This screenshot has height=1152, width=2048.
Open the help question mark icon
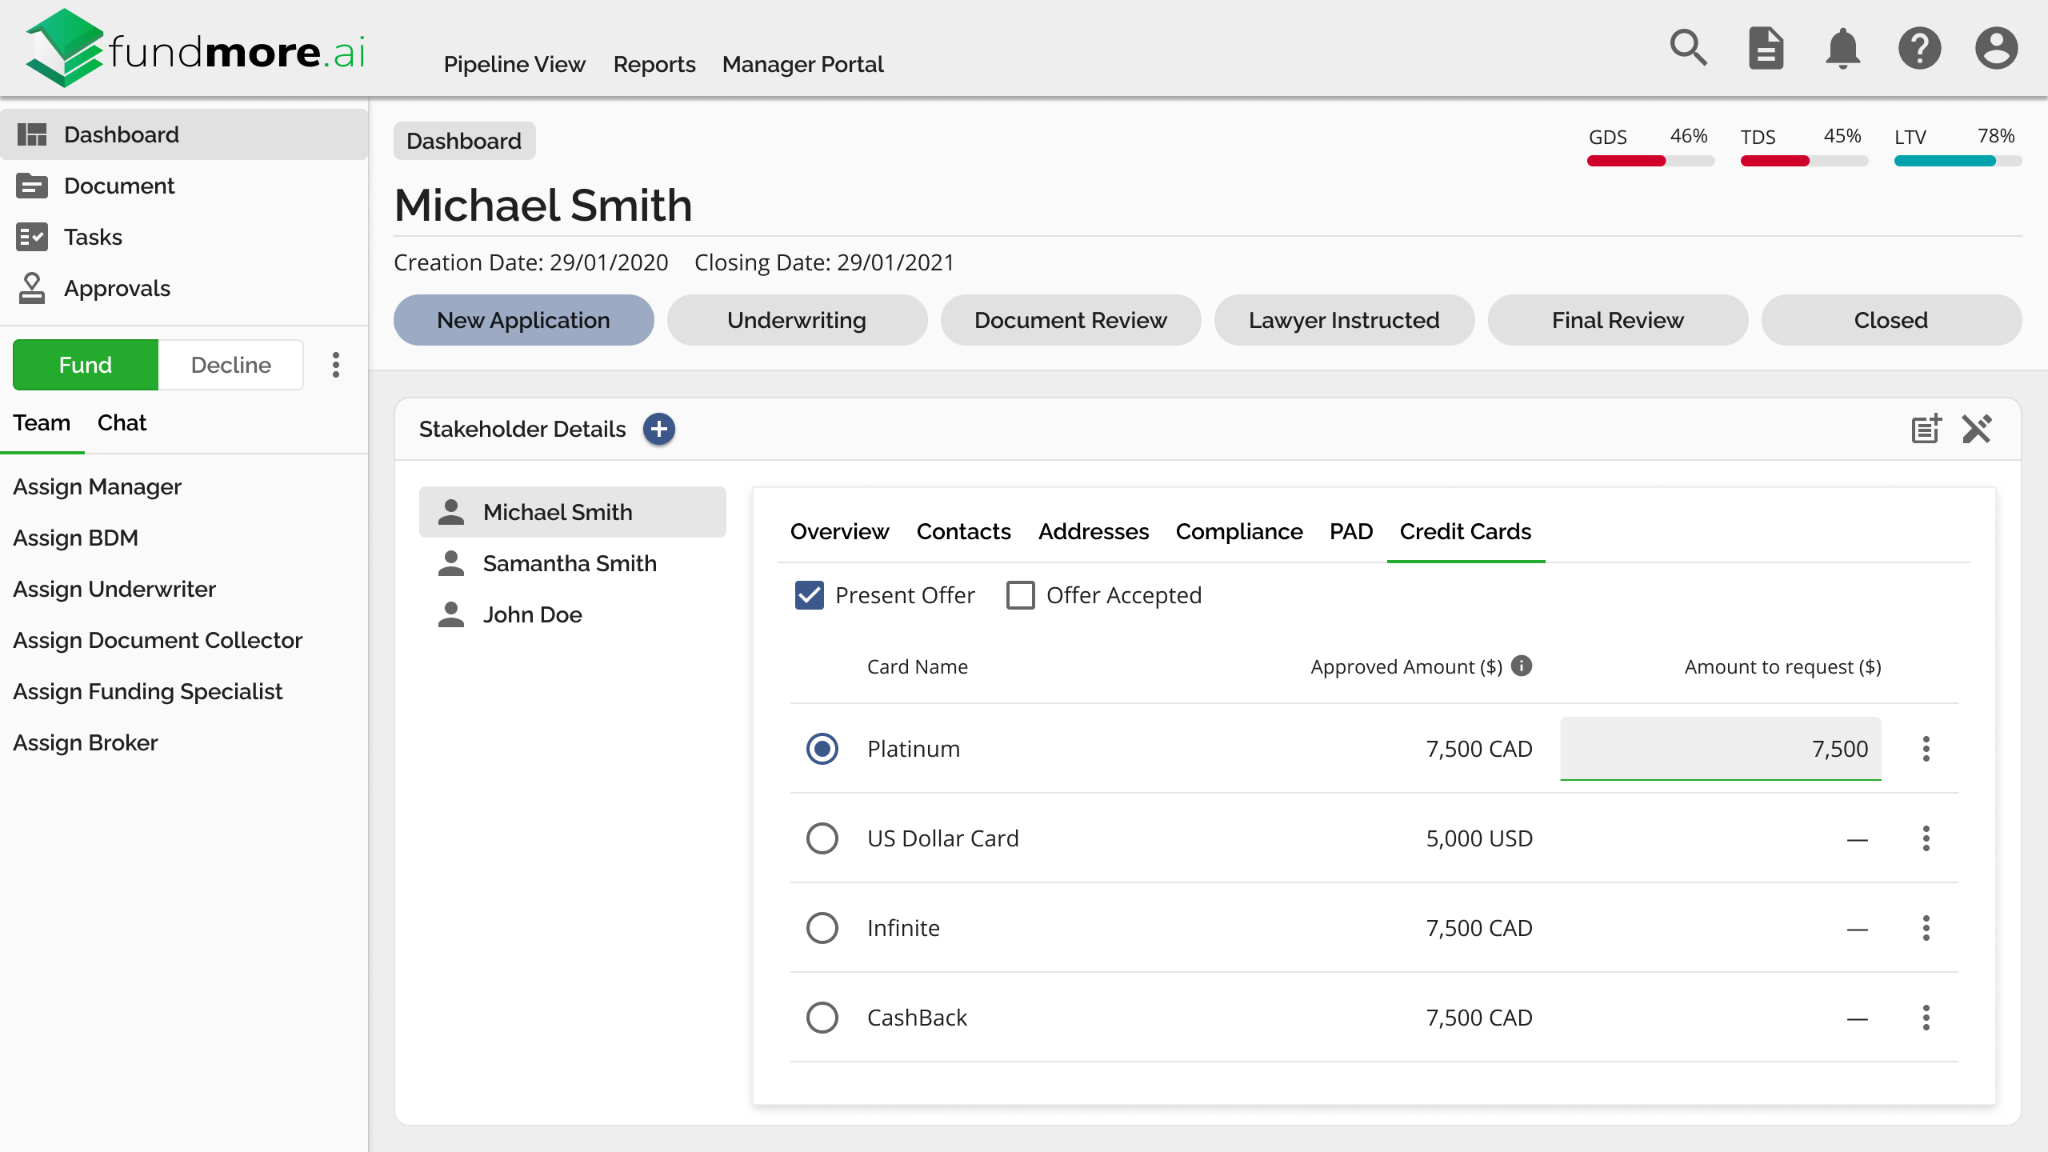pyautogui.click(x=1919, y=48)
